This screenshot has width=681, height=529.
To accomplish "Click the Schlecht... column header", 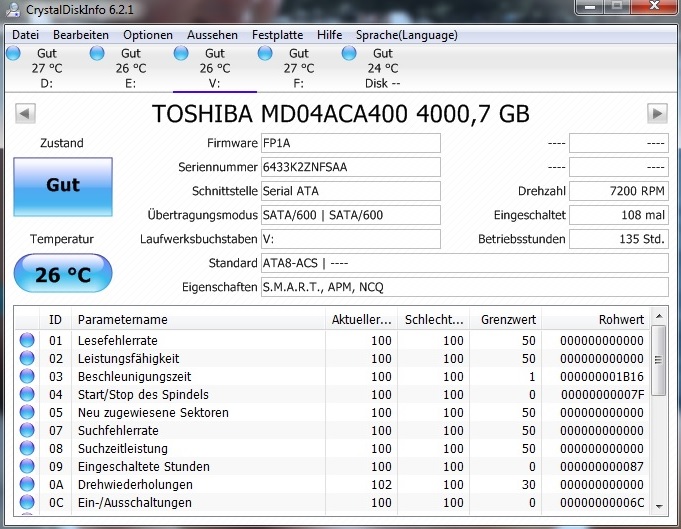I will click(433, 320).
